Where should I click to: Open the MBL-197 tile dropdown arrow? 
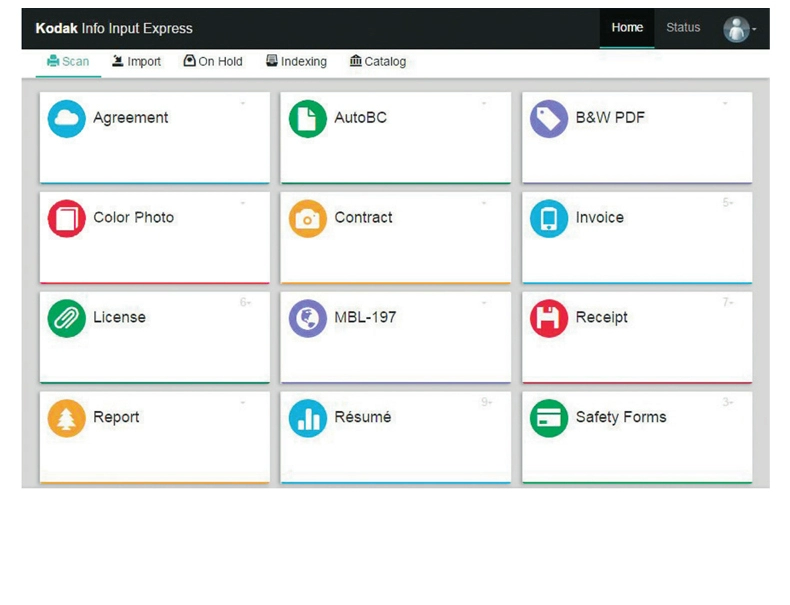(x=484, y=303)
